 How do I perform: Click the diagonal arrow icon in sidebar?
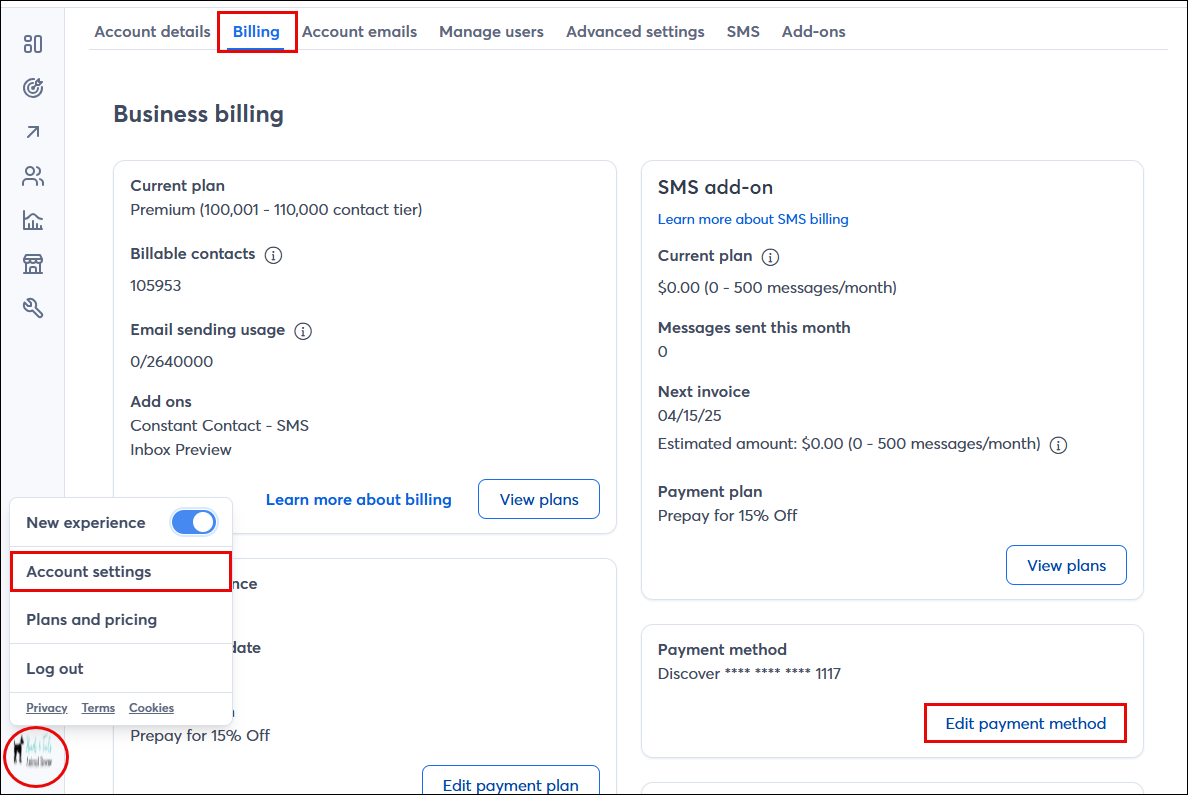click(33, 132)
